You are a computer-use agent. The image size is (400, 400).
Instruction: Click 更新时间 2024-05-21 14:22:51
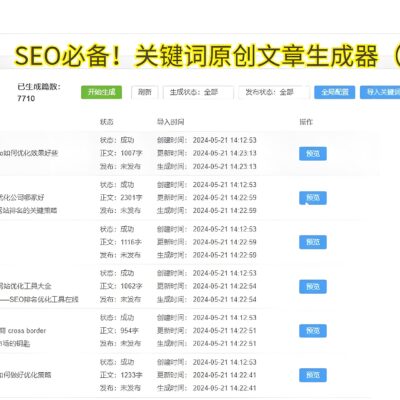click(207, 331)
